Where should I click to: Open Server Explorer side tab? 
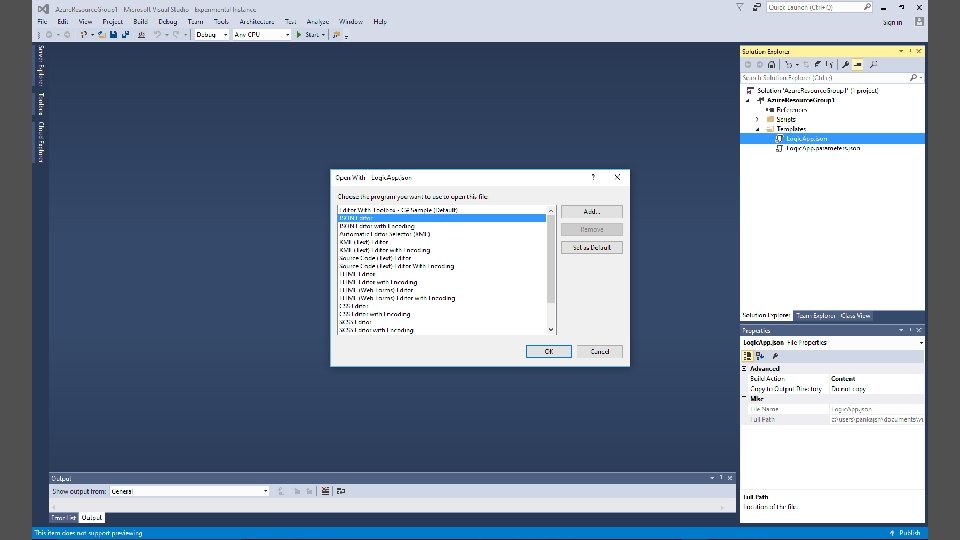[41, 65]
